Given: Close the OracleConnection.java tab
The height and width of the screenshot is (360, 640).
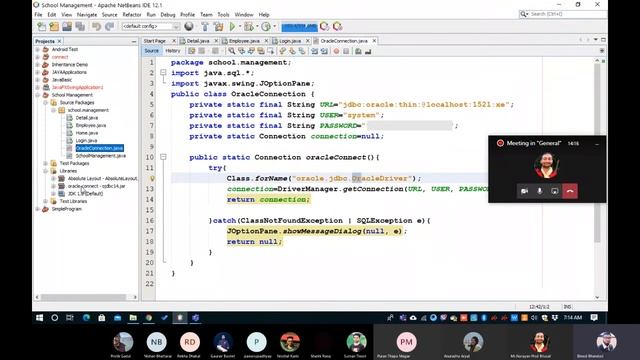Looking at the screenshot, I should click(x=374, y=41).
